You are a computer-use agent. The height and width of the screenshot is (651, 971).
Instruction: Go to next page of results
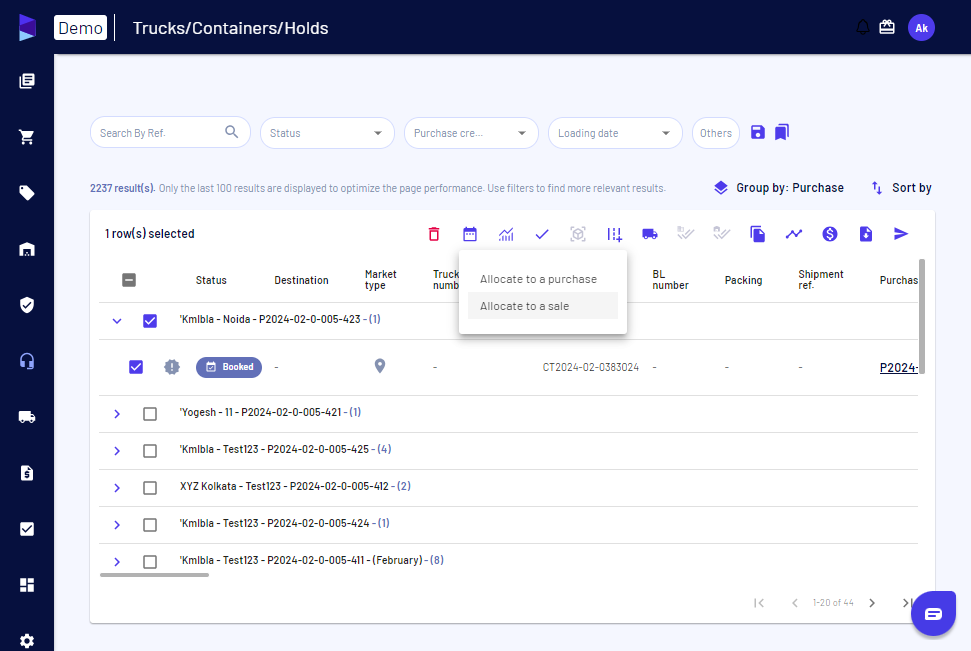point(872,603)
